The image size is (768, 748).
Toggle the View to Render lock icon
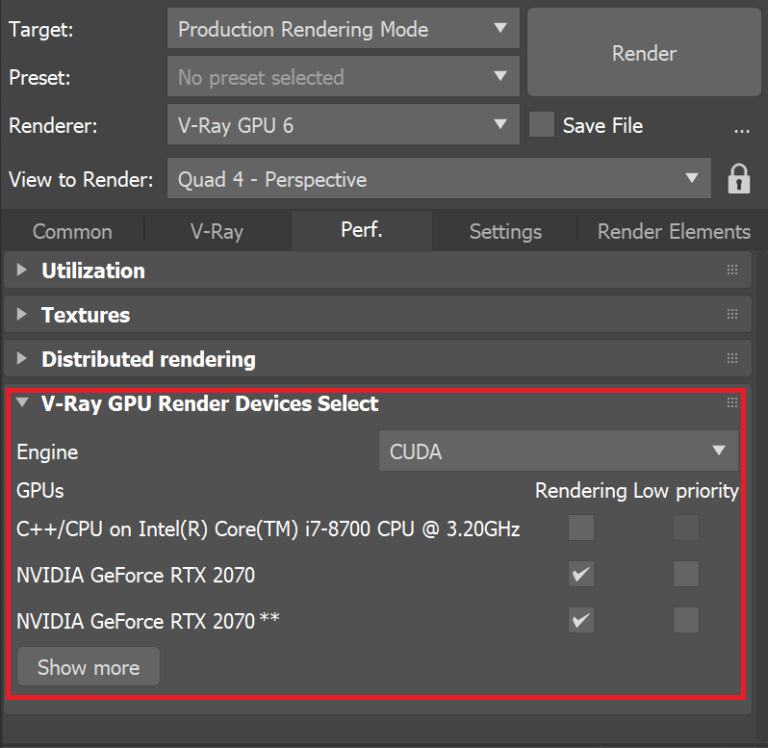[x=739, y=179]
